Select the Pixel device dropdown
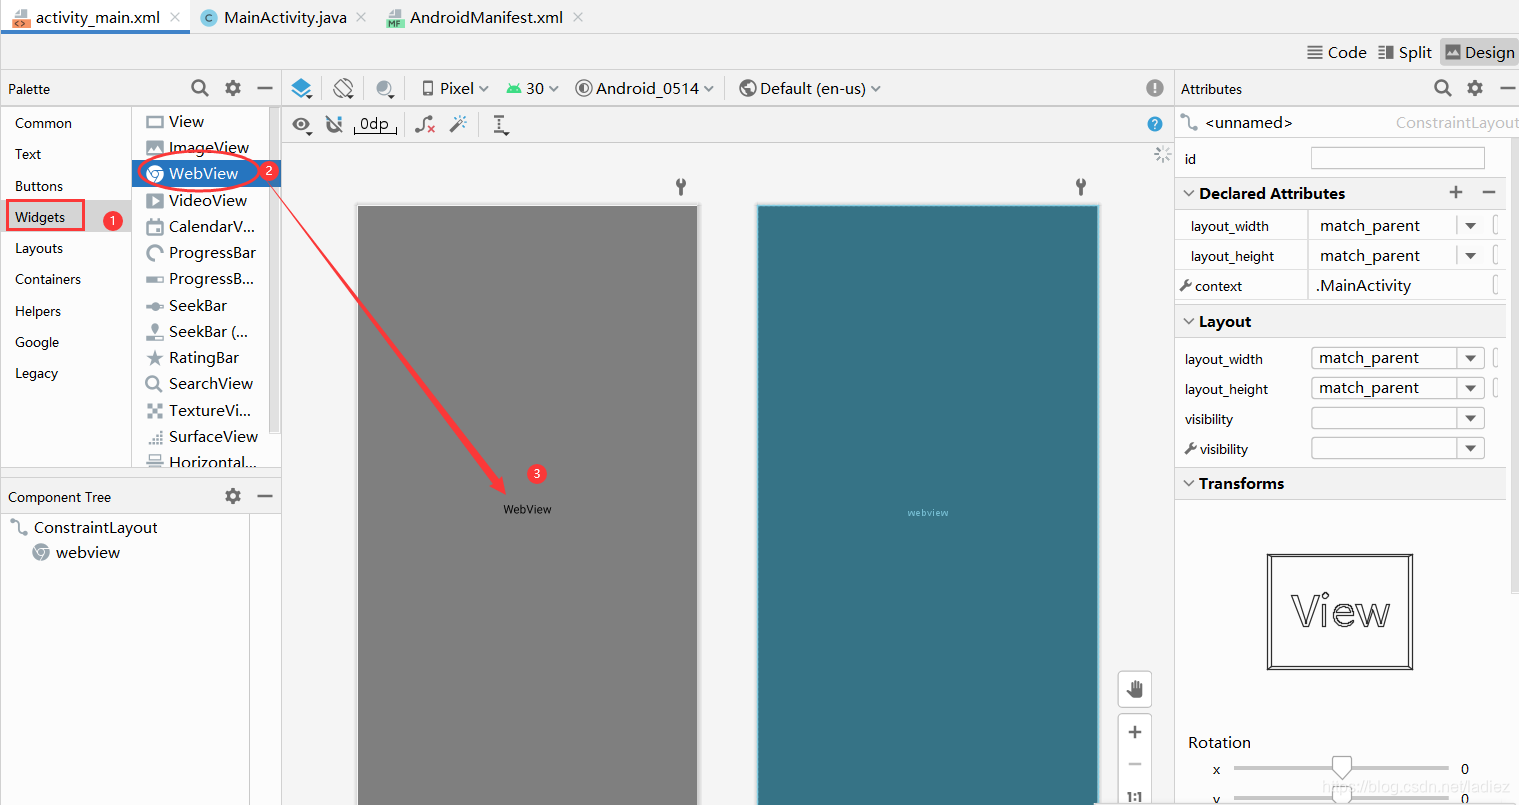Screen dimensions: 1519x805 coord(455,88)
